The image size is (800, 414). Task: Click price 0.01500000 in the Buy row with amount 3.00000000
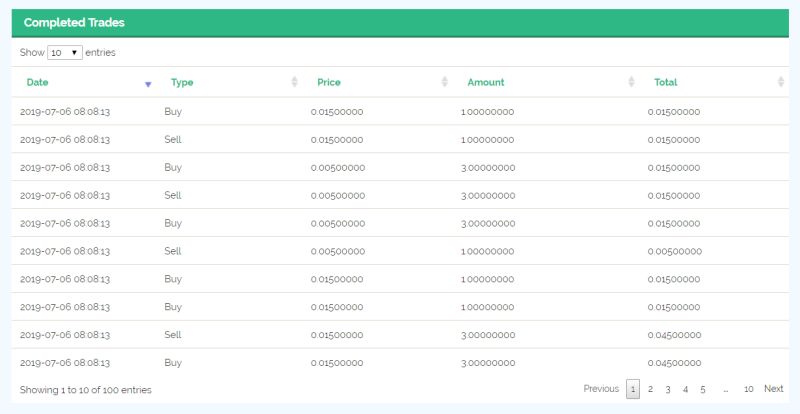pos(337,363)
